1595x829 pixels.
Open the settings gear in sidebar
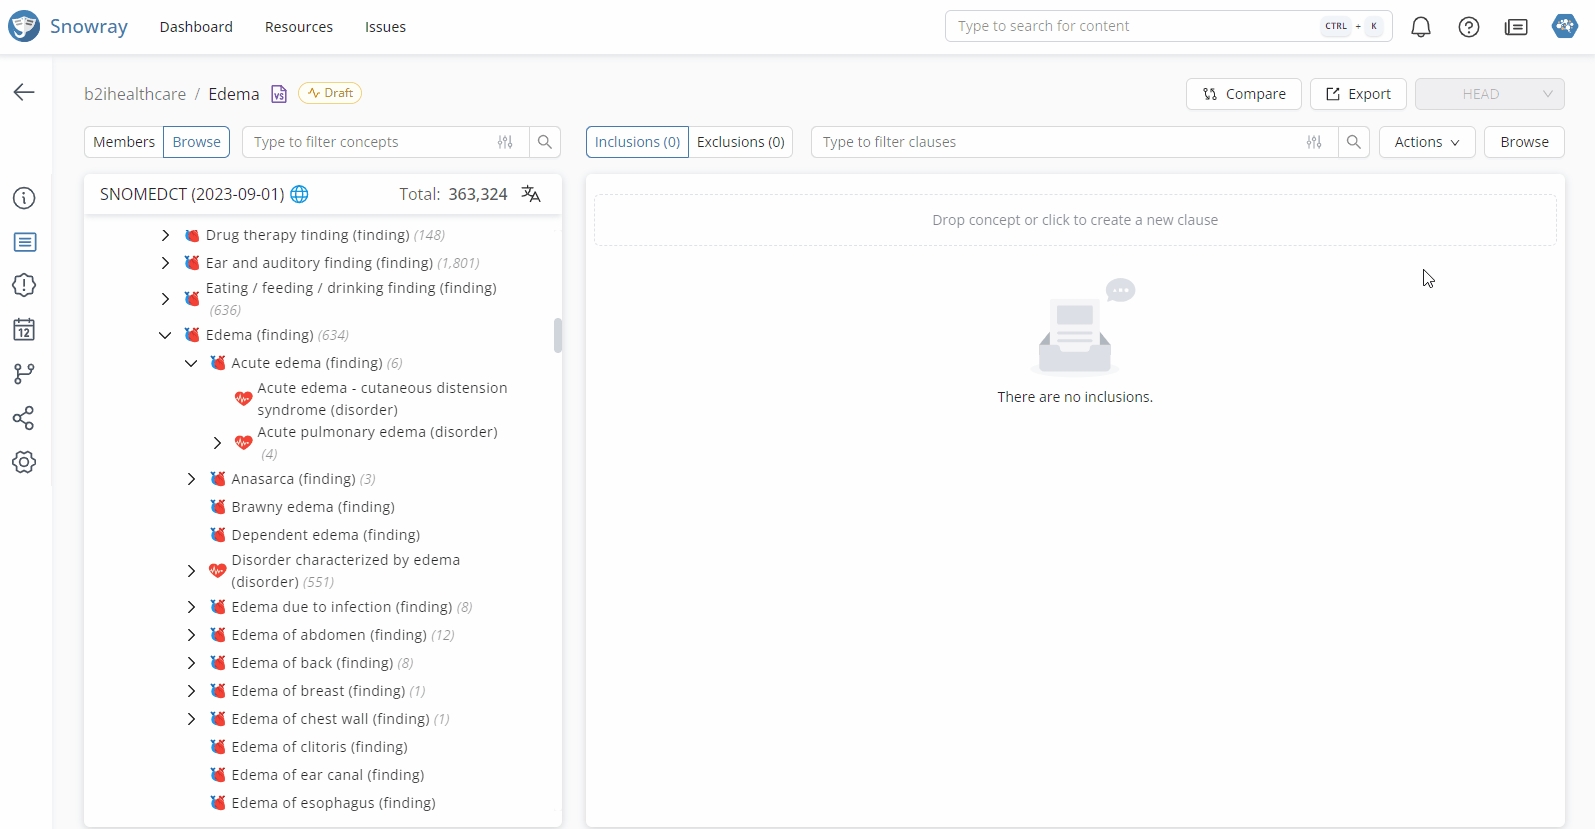24,462
